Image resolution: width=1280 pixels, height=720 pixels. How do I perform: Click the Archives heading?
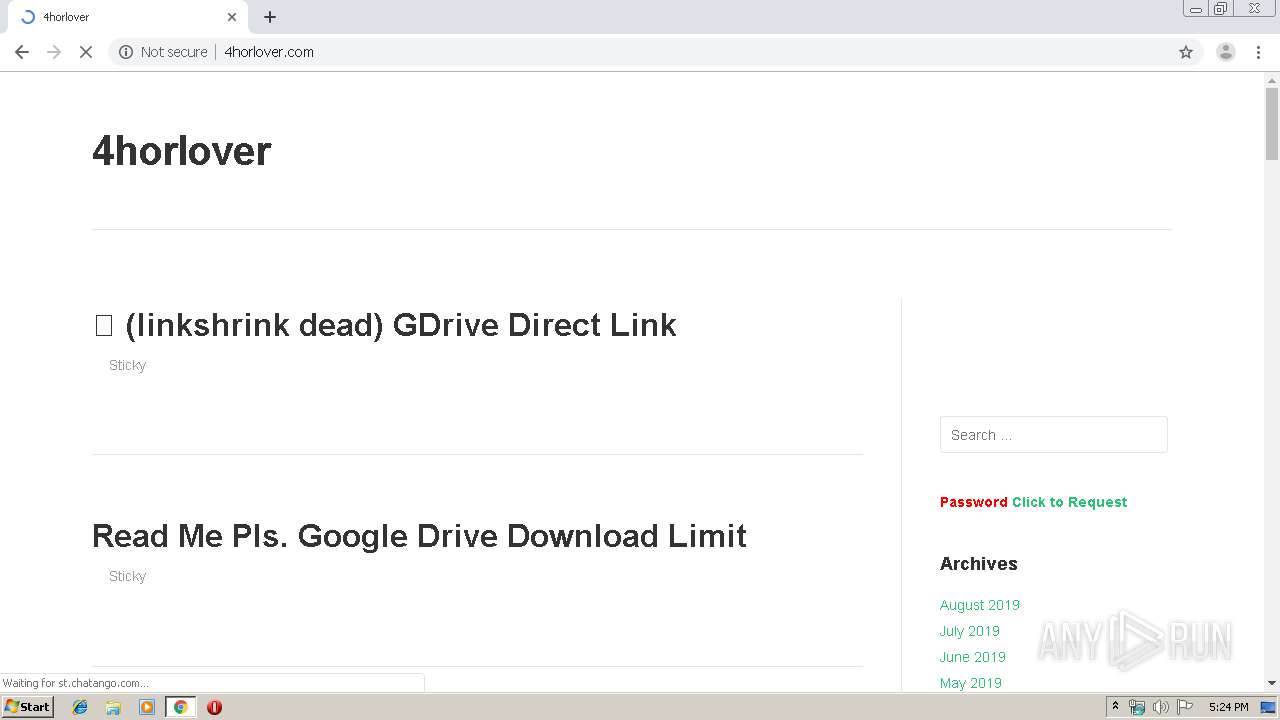[x=978, y=564]
